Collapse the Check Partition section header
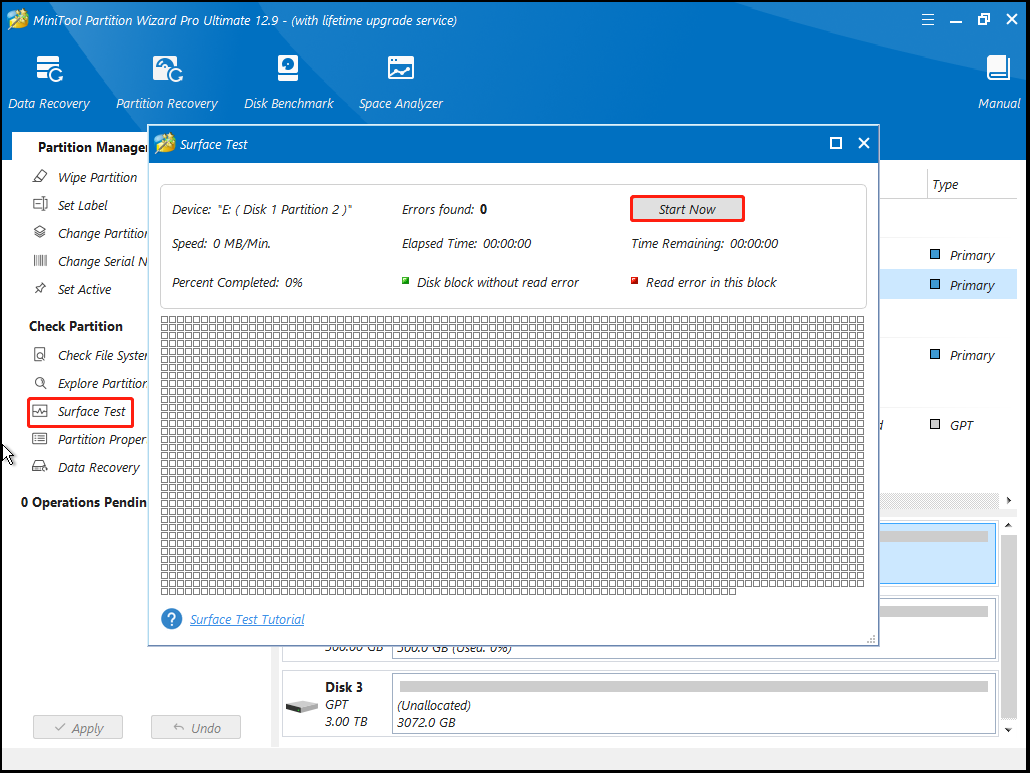 pos(76,326)
